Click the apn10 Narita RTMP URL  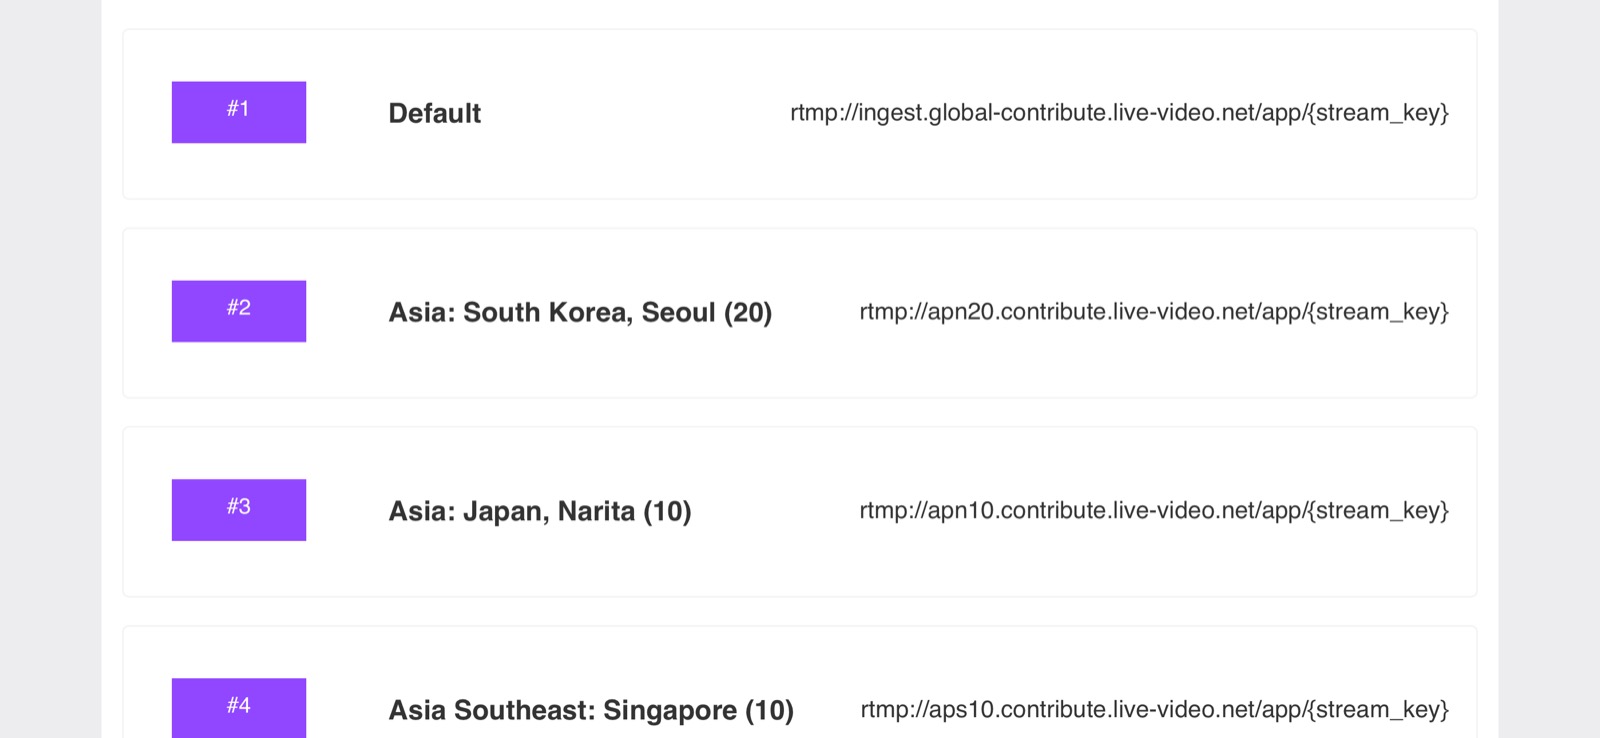1153,510
